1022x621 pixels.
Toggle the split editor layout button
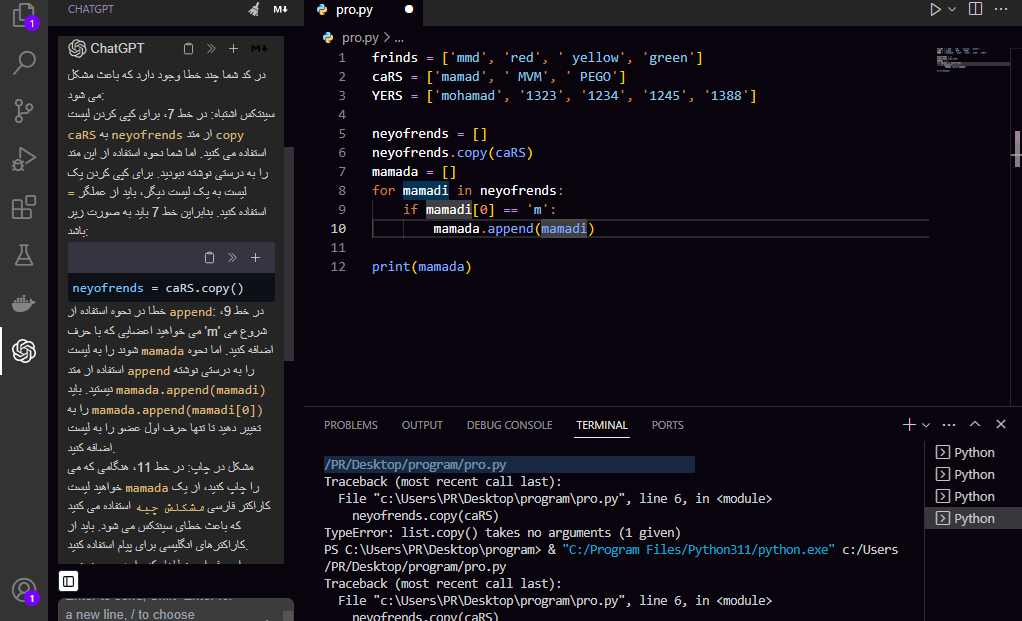click(x=975, y=9)
